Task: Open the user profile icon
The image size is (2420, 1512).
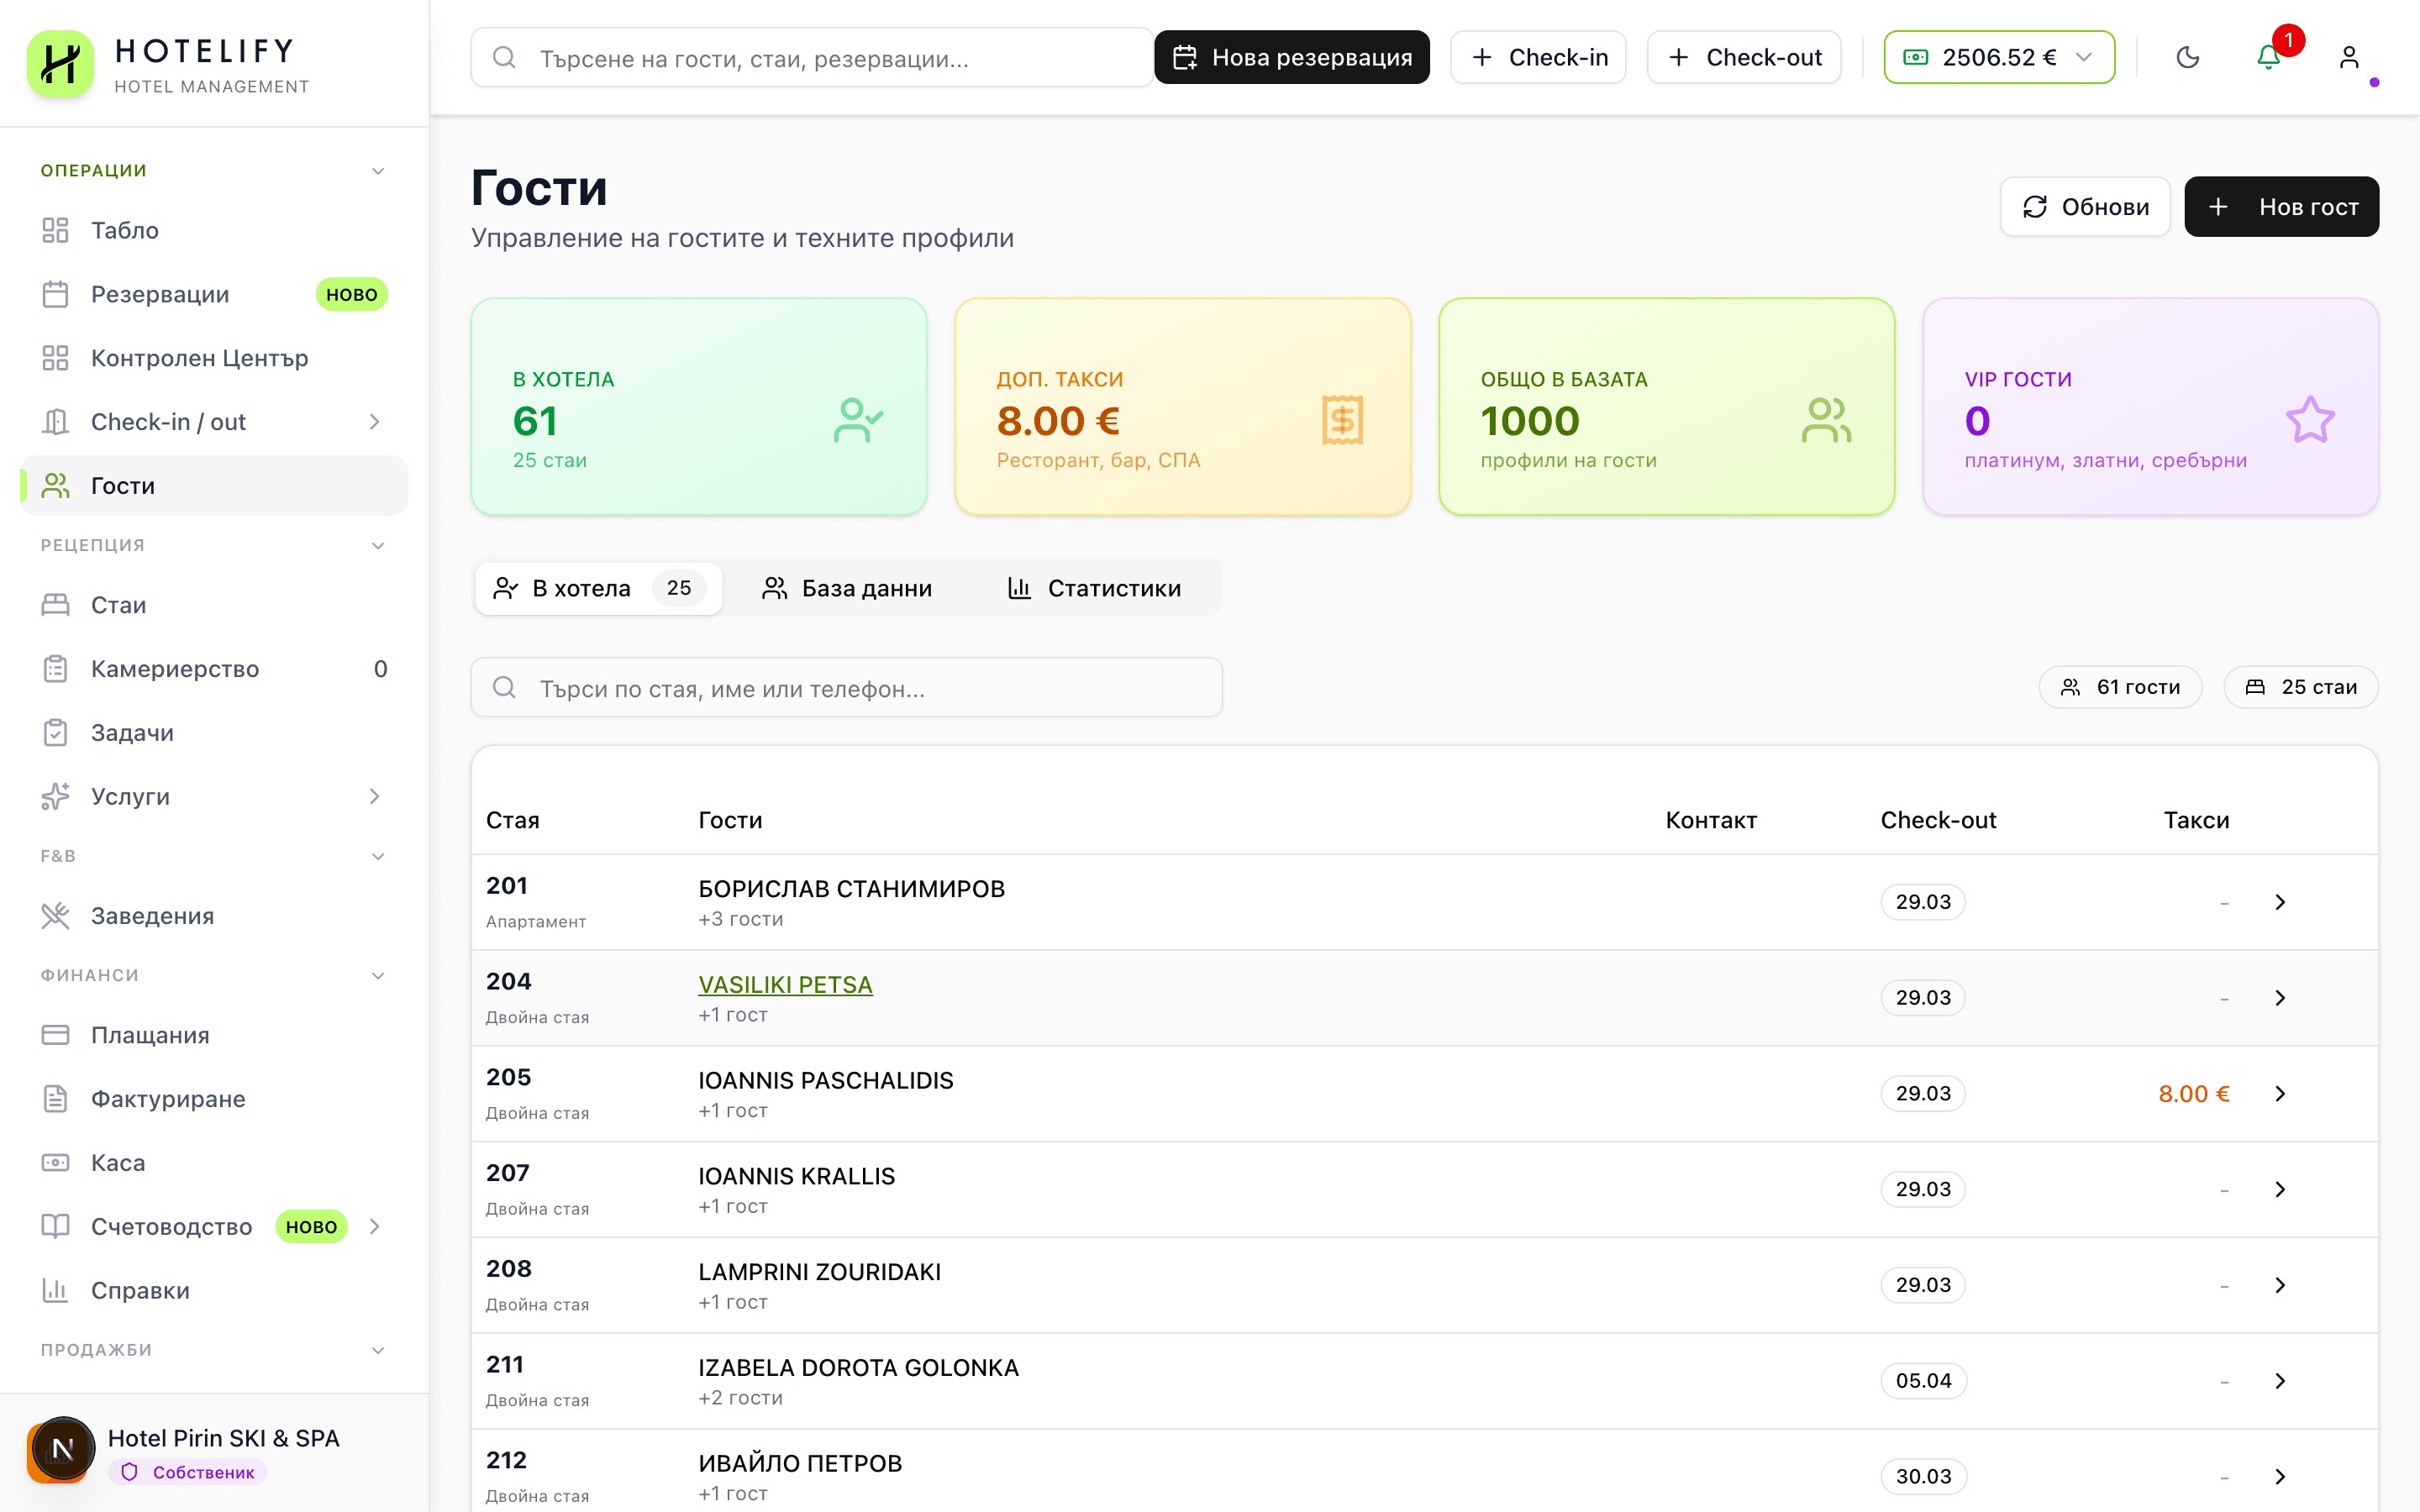Action: pos(2349,57)
